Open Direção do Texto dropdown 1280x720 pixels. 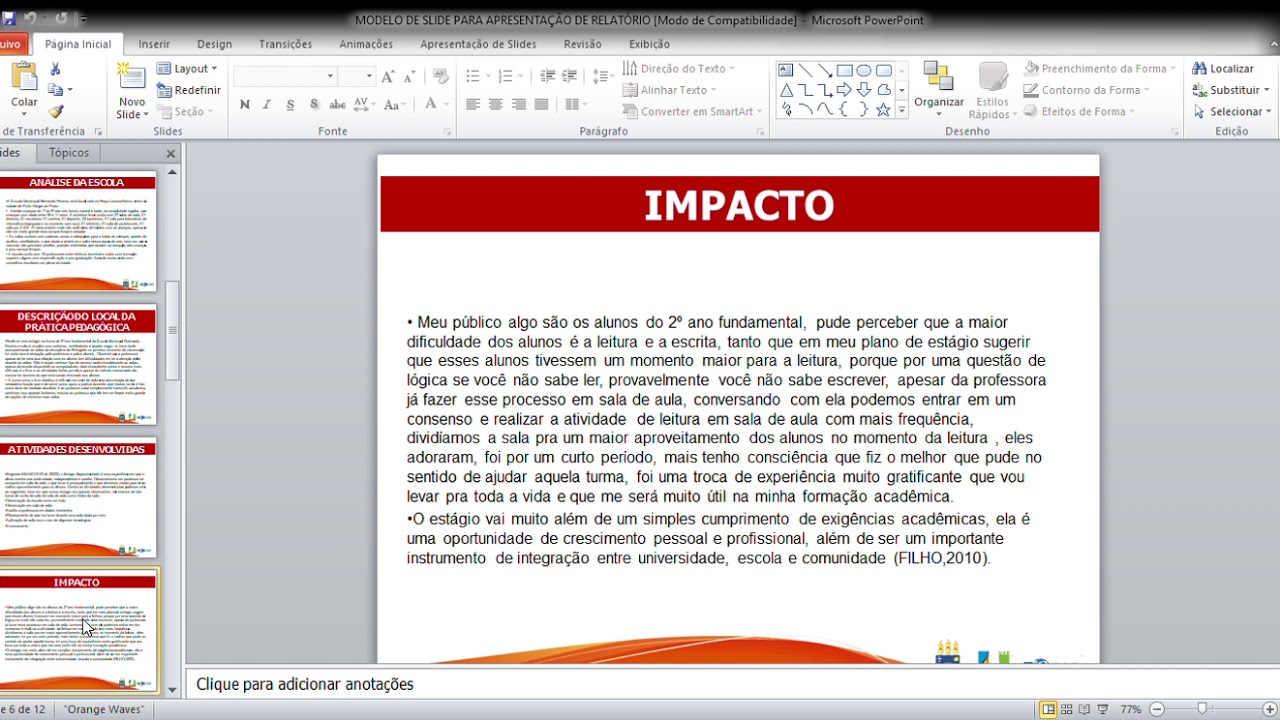pos(679,68)
